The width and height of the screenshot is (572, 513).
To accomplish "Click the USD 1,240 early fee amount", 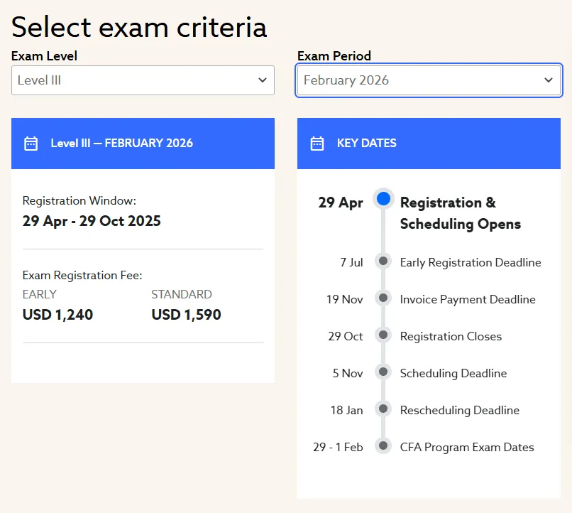I will point(58,315).
